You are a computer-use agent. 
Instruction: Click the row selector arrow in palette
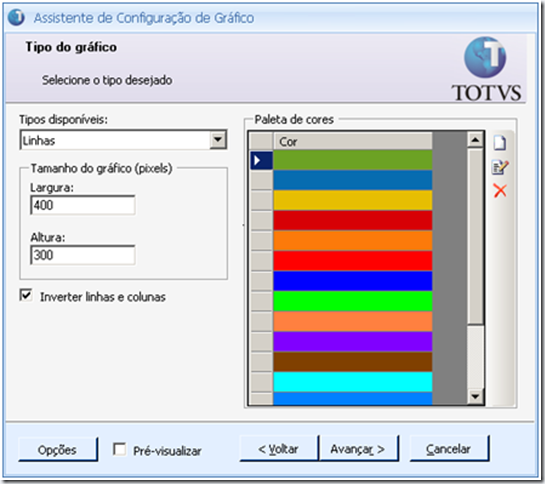[261, 160]
